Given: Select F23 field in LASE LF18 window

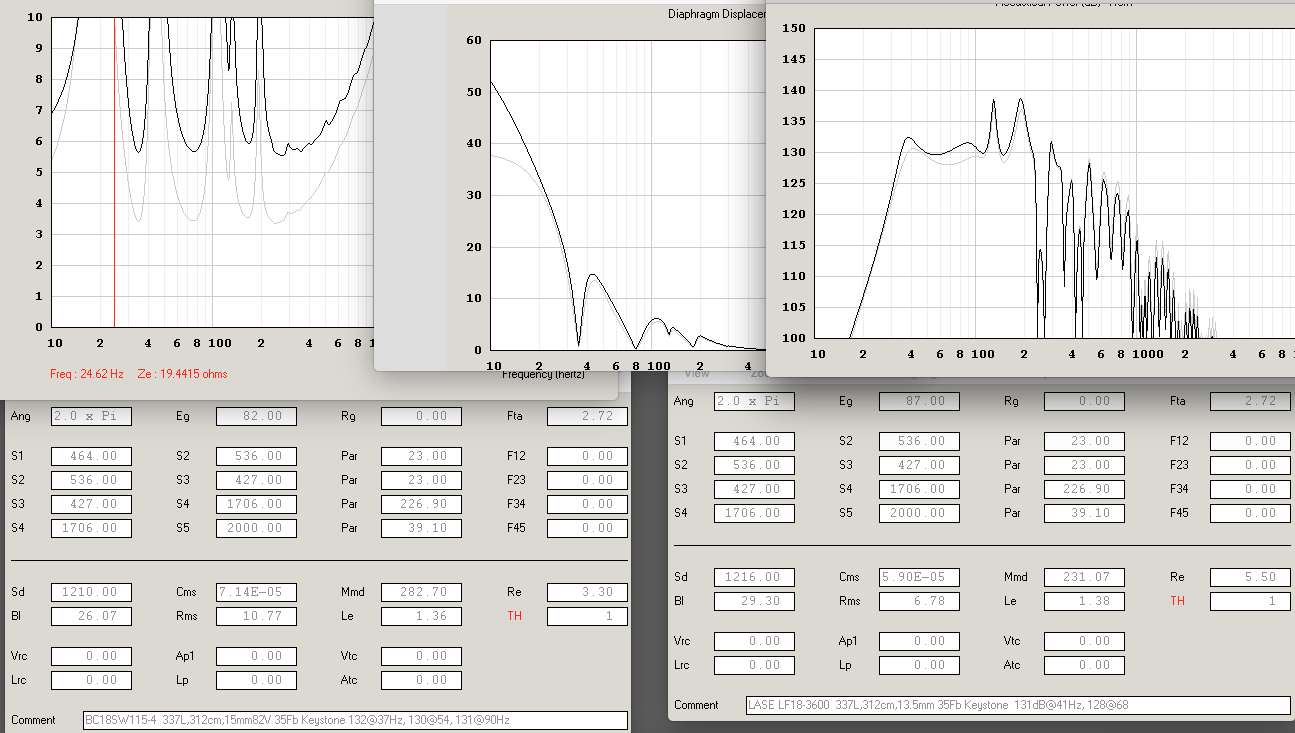Looking at the screenshot, I should pyautogui.click(x=1250, y=465).
